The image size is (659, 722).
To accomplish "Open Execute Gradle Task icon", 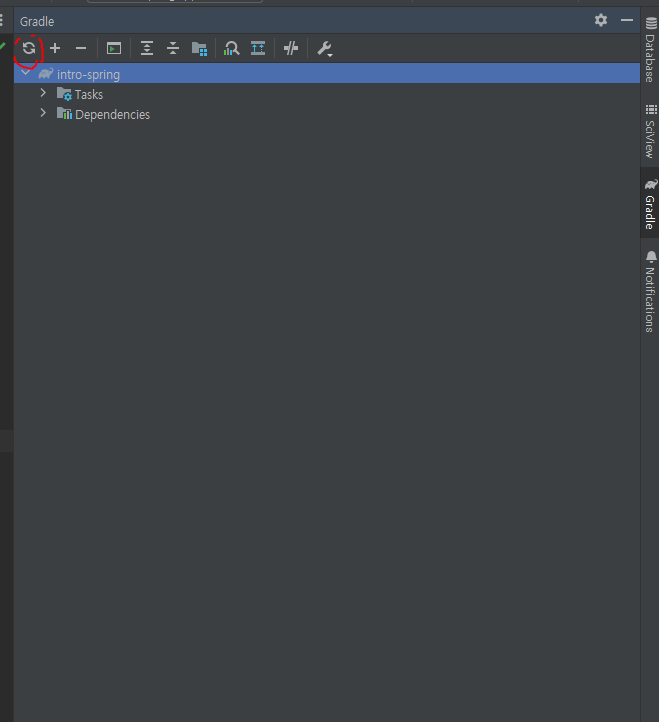I will point(114,48).
